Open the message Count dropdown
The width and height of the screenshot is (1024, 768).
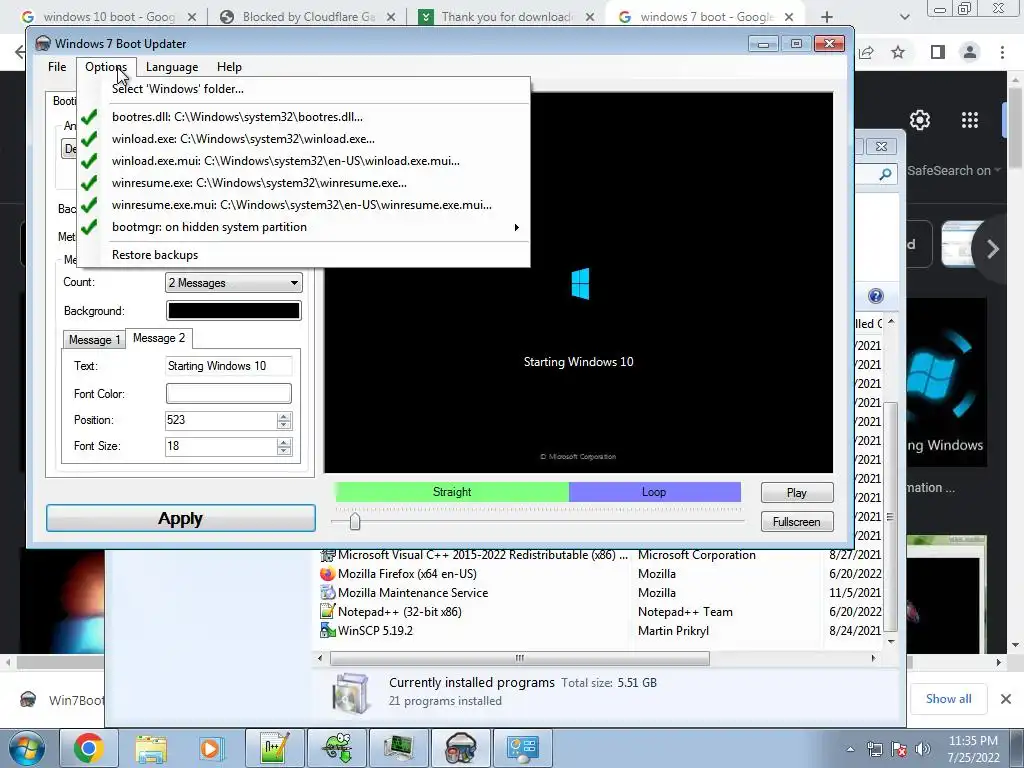tap(234, 283)
